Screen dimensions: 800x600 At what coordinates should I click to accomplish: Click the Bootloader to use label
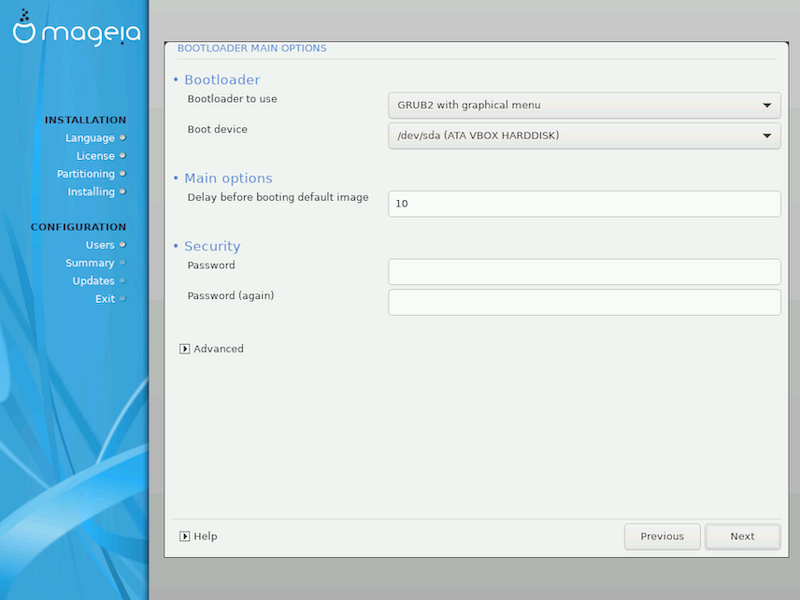pyautogui.click(x=232, y=99)
